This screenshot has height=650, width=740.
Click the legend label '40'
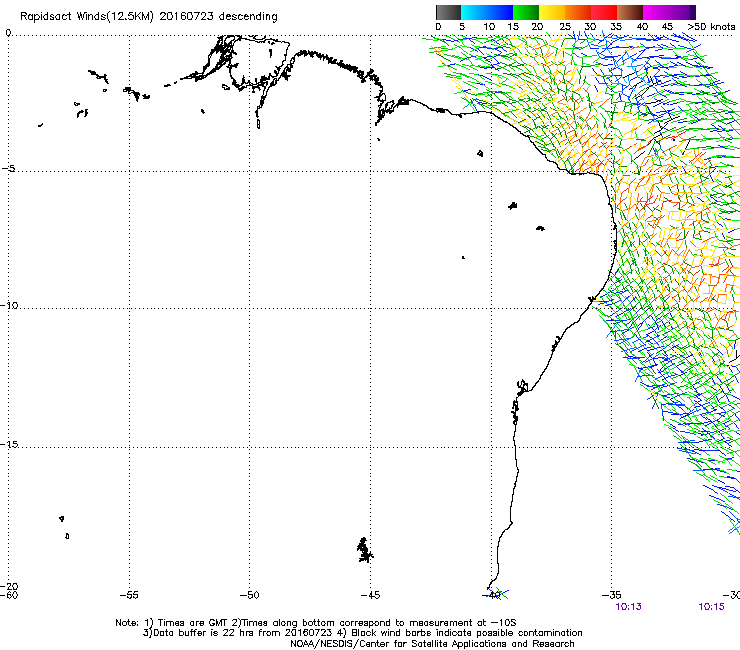(642, 27)
